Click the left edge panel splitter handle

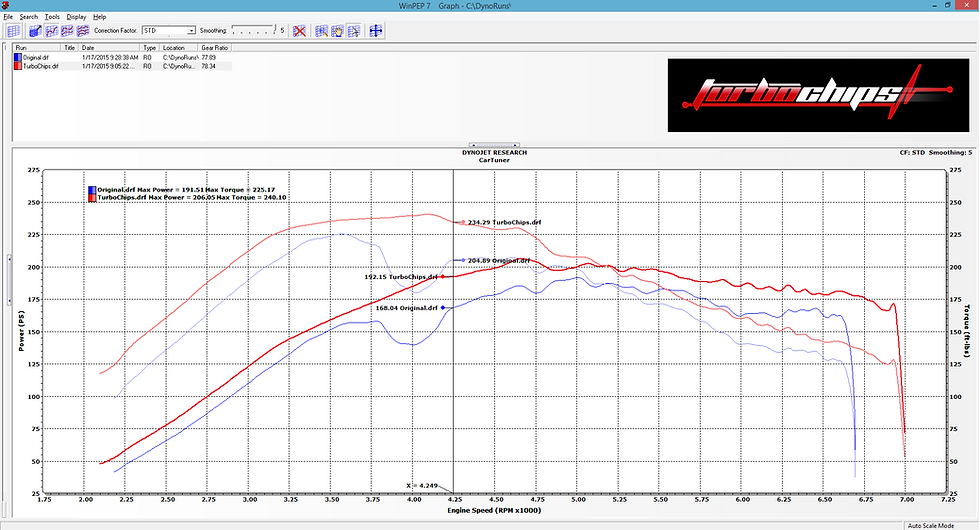tap(9, 280)
